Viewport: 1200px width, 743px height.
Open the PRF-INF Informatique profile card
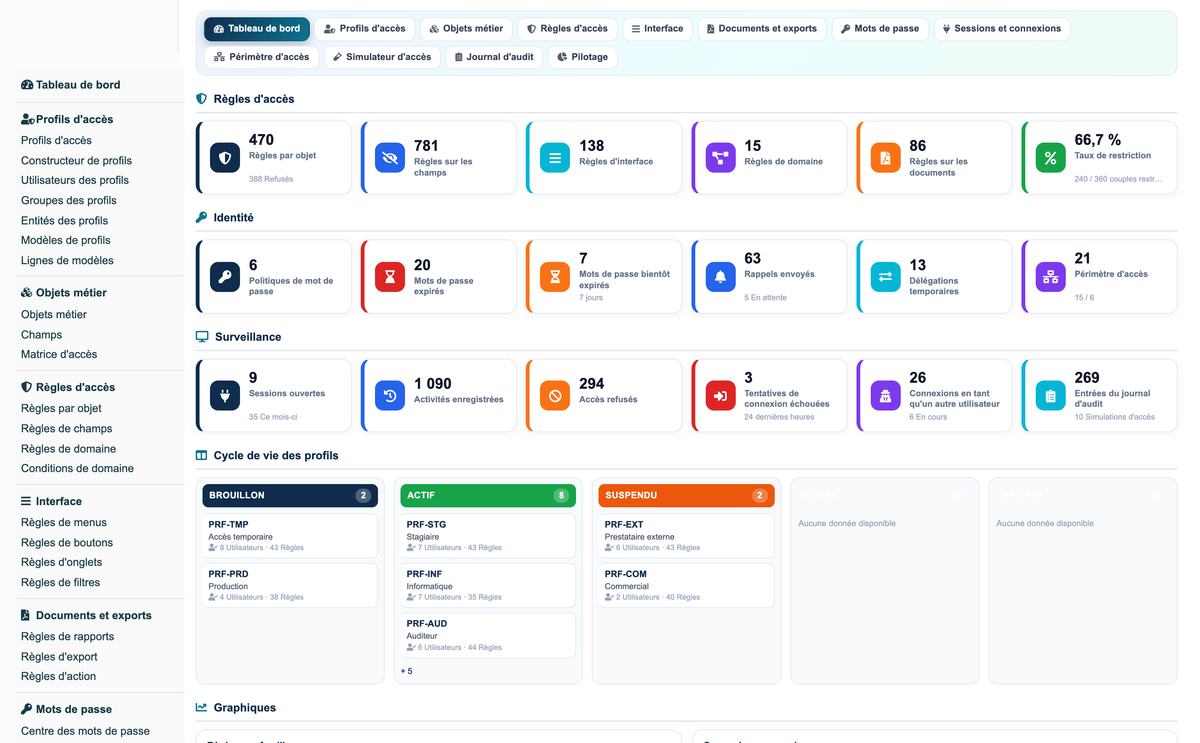tap(488, 585)
